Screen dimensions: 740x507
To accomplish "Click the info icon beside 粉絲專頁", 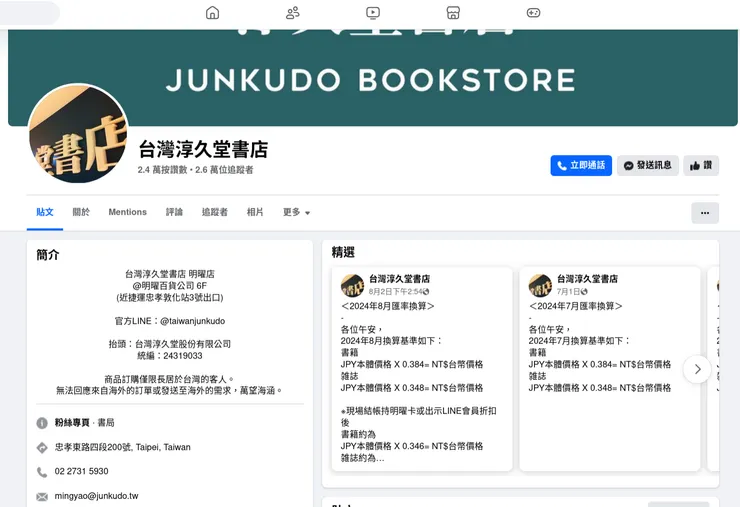I will click(x=42, y=423).
